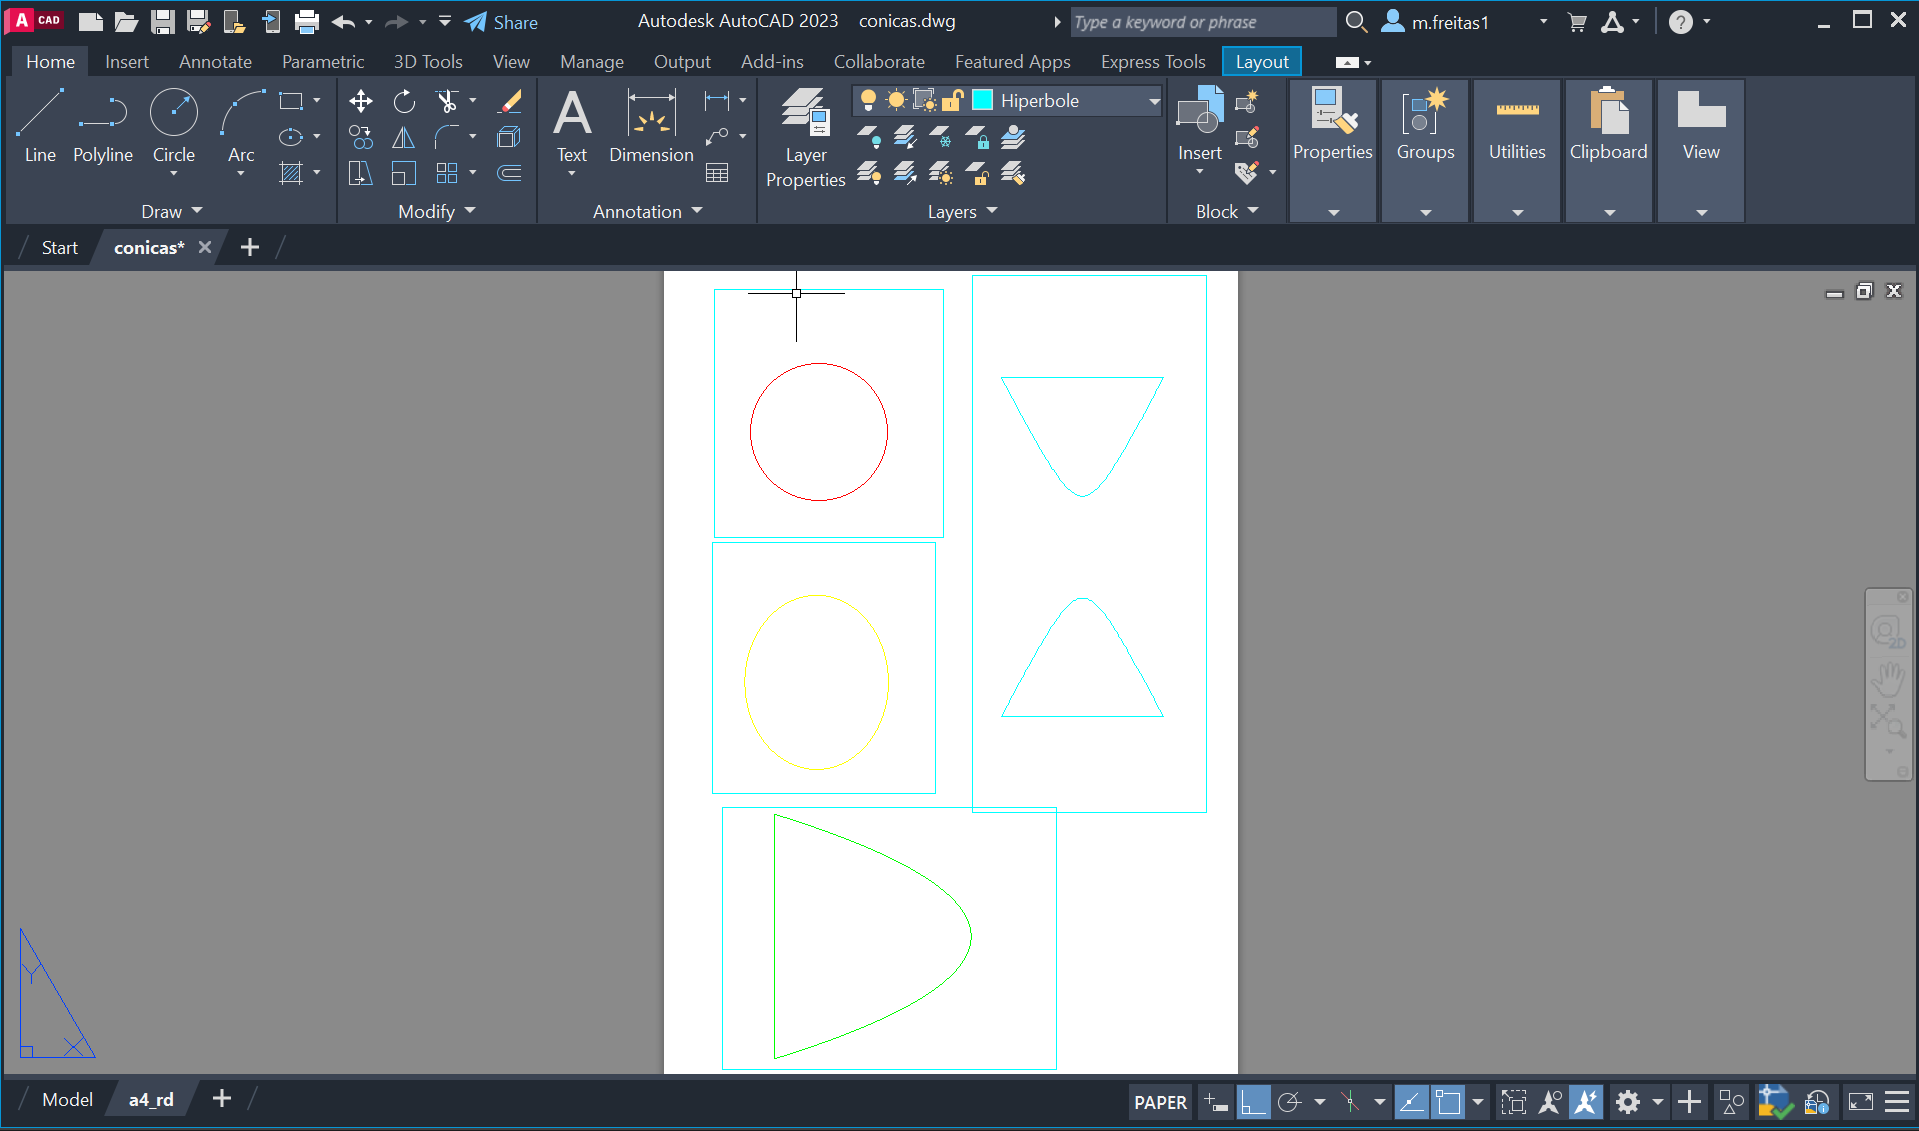
Task: Click the Insert Table icon
Action: [717, 173]
